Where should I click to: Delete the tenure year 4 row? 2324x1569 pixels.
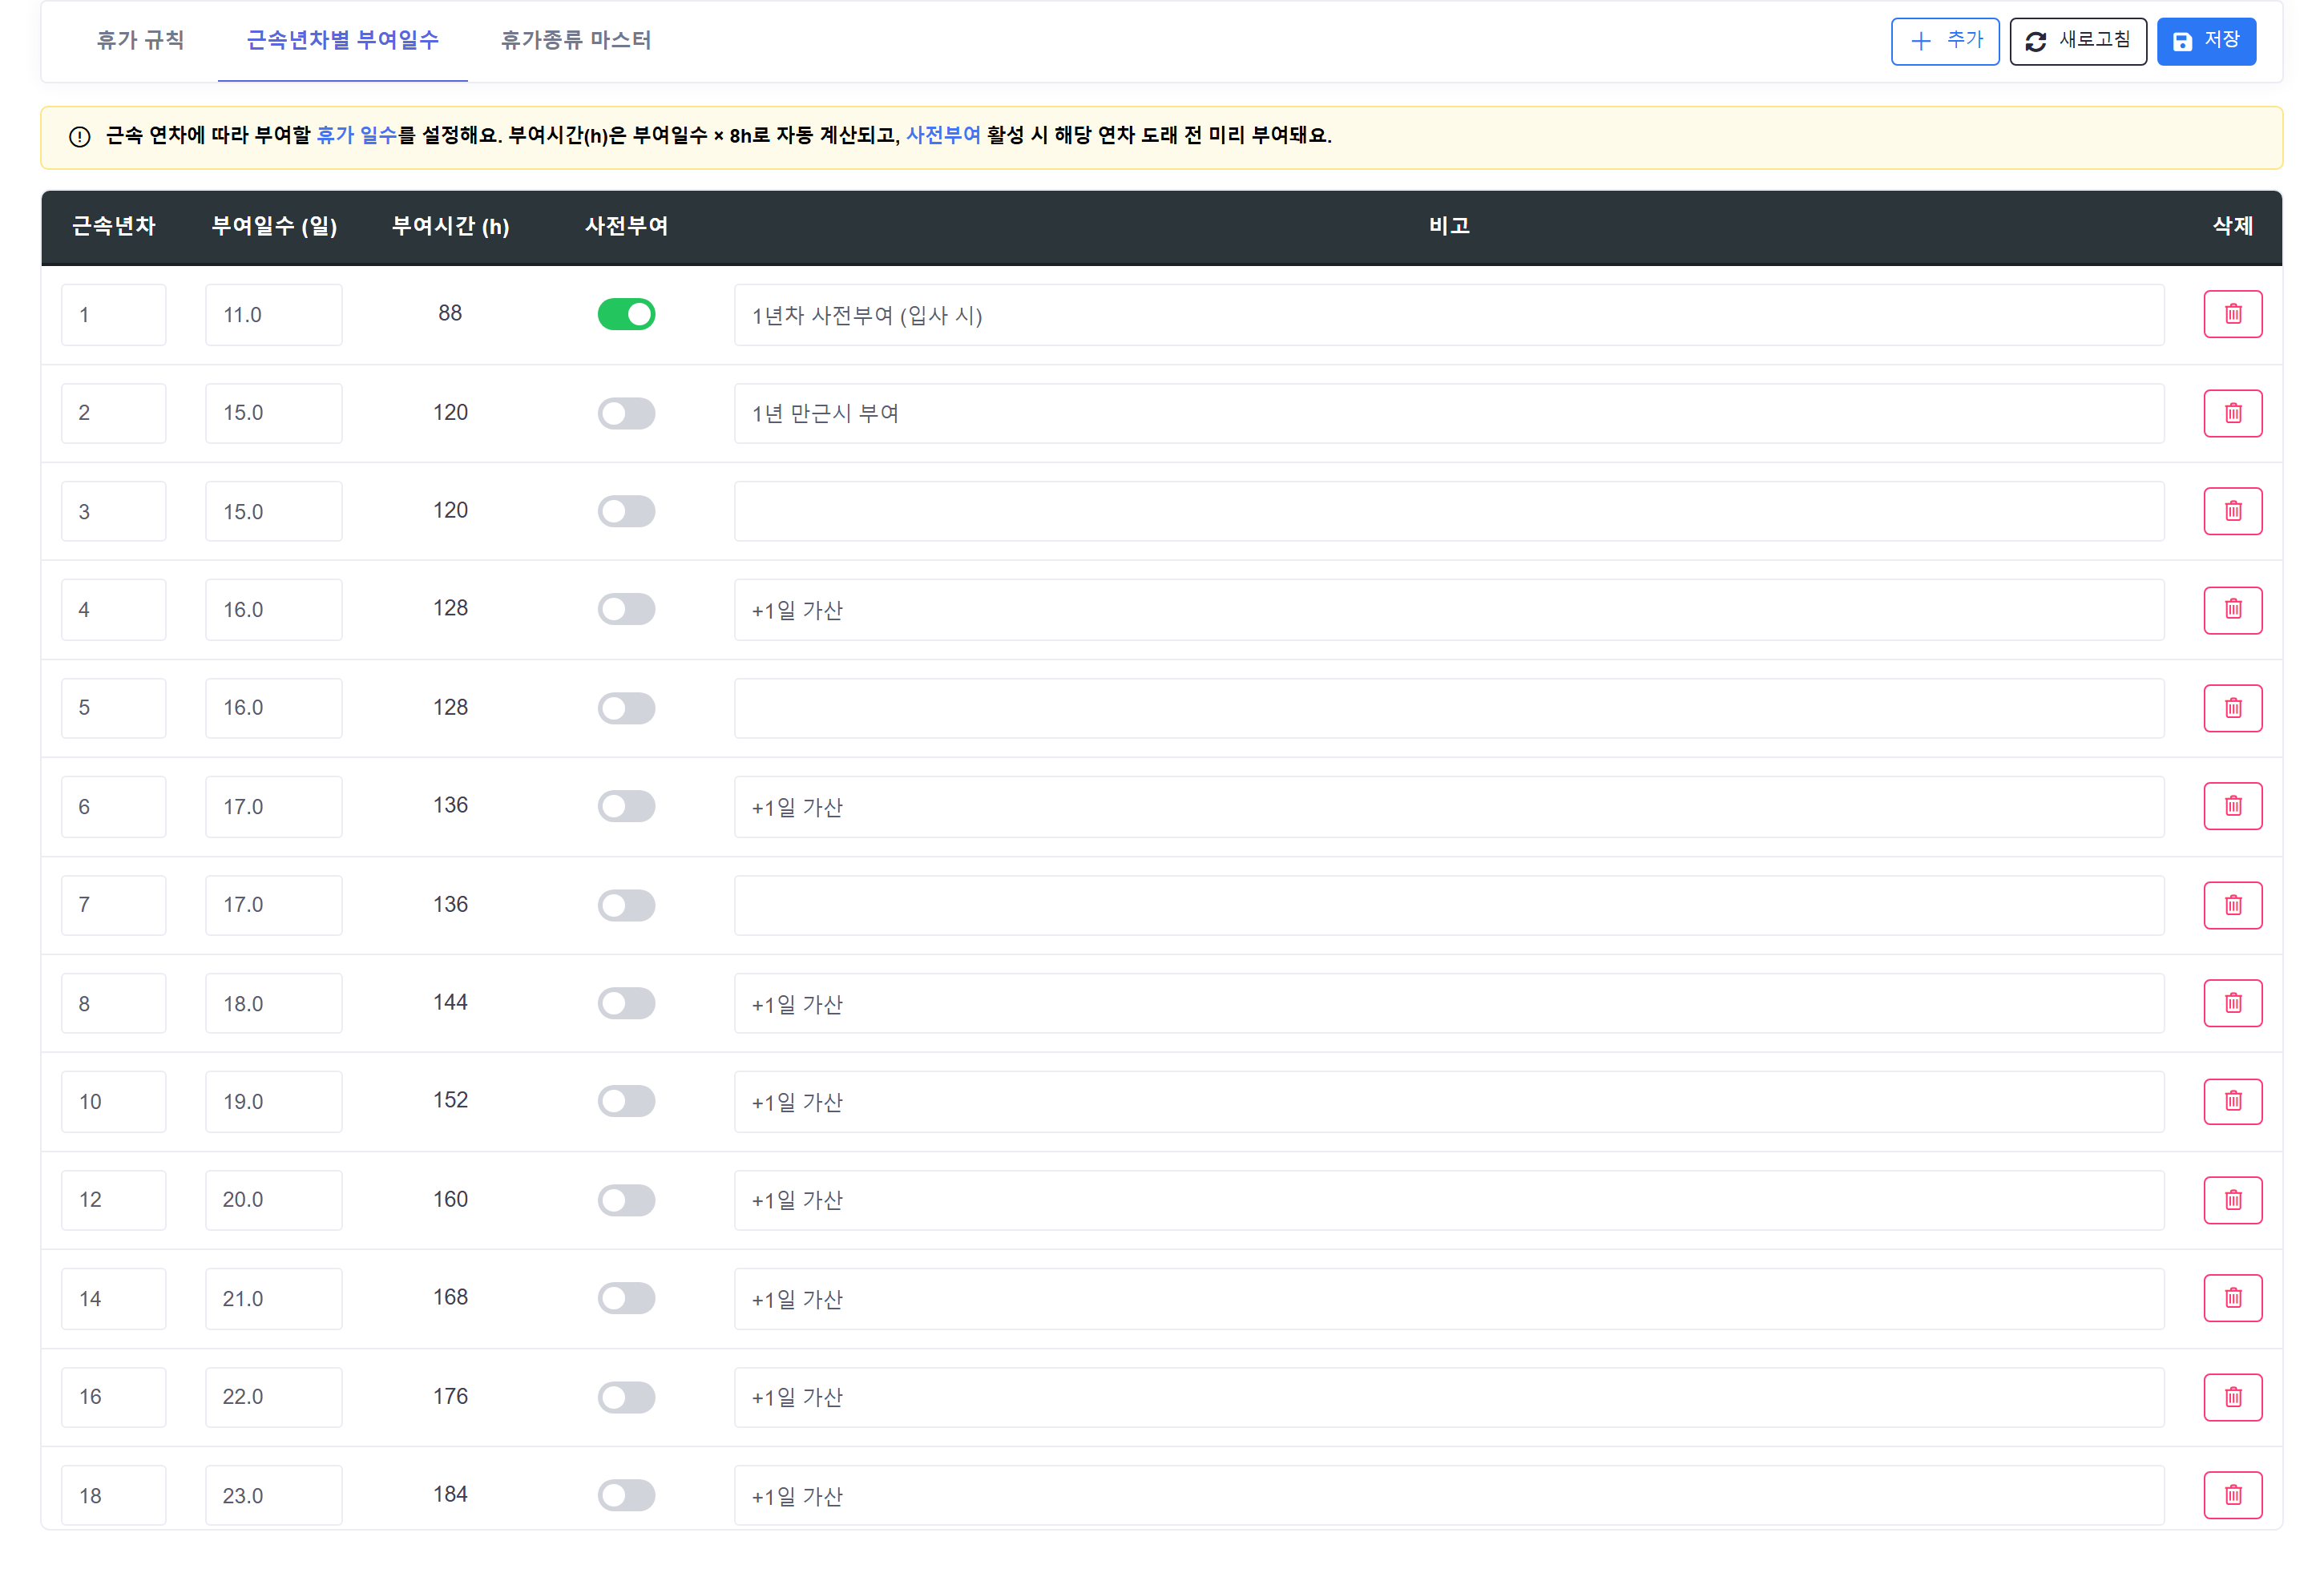point(2232,609)
